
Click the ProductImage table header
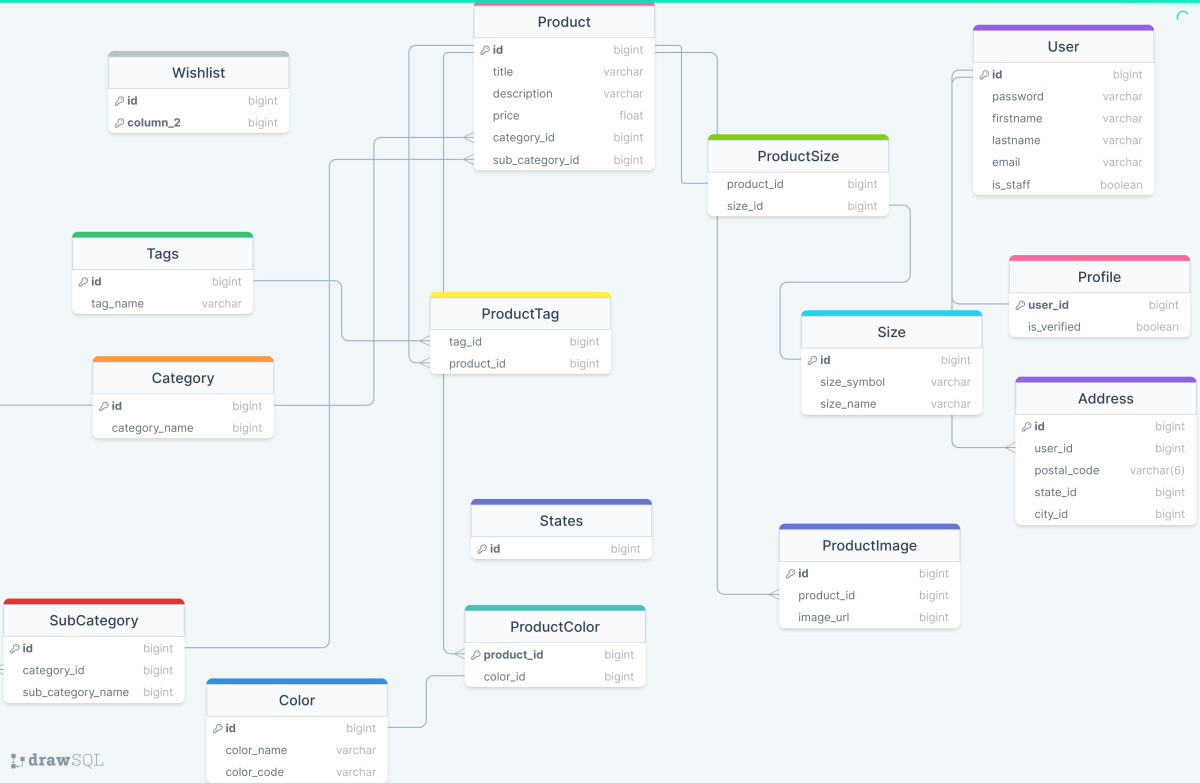[x=869, y=546]
